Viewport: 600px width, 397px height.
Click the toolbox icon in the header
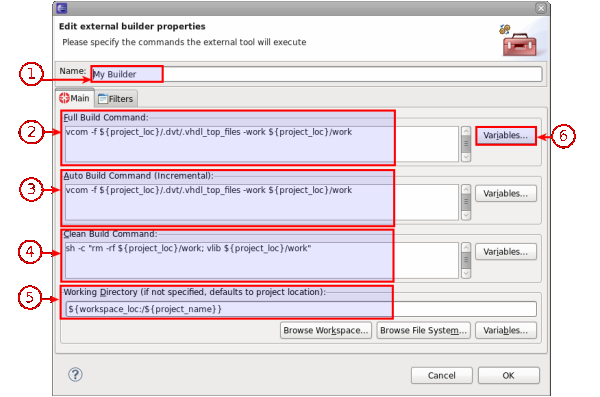pyautogui.click(x=518, y=41)
